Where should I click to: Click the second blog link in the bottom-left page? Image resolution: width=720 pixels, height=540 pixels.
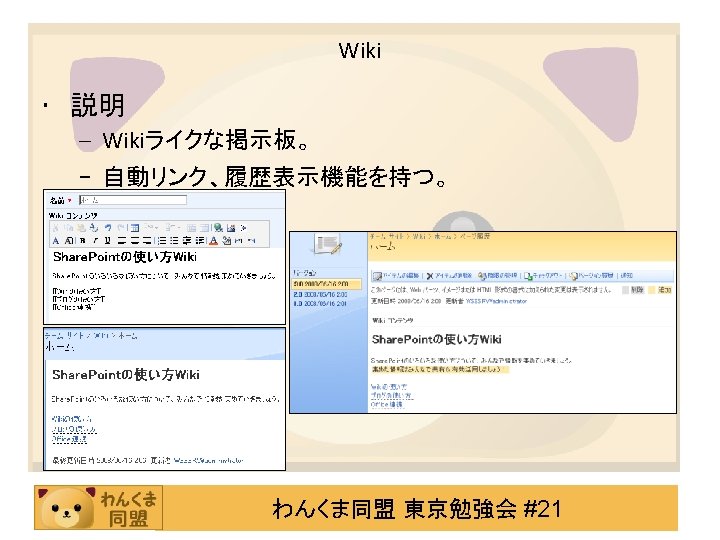[x=74, y=429]
